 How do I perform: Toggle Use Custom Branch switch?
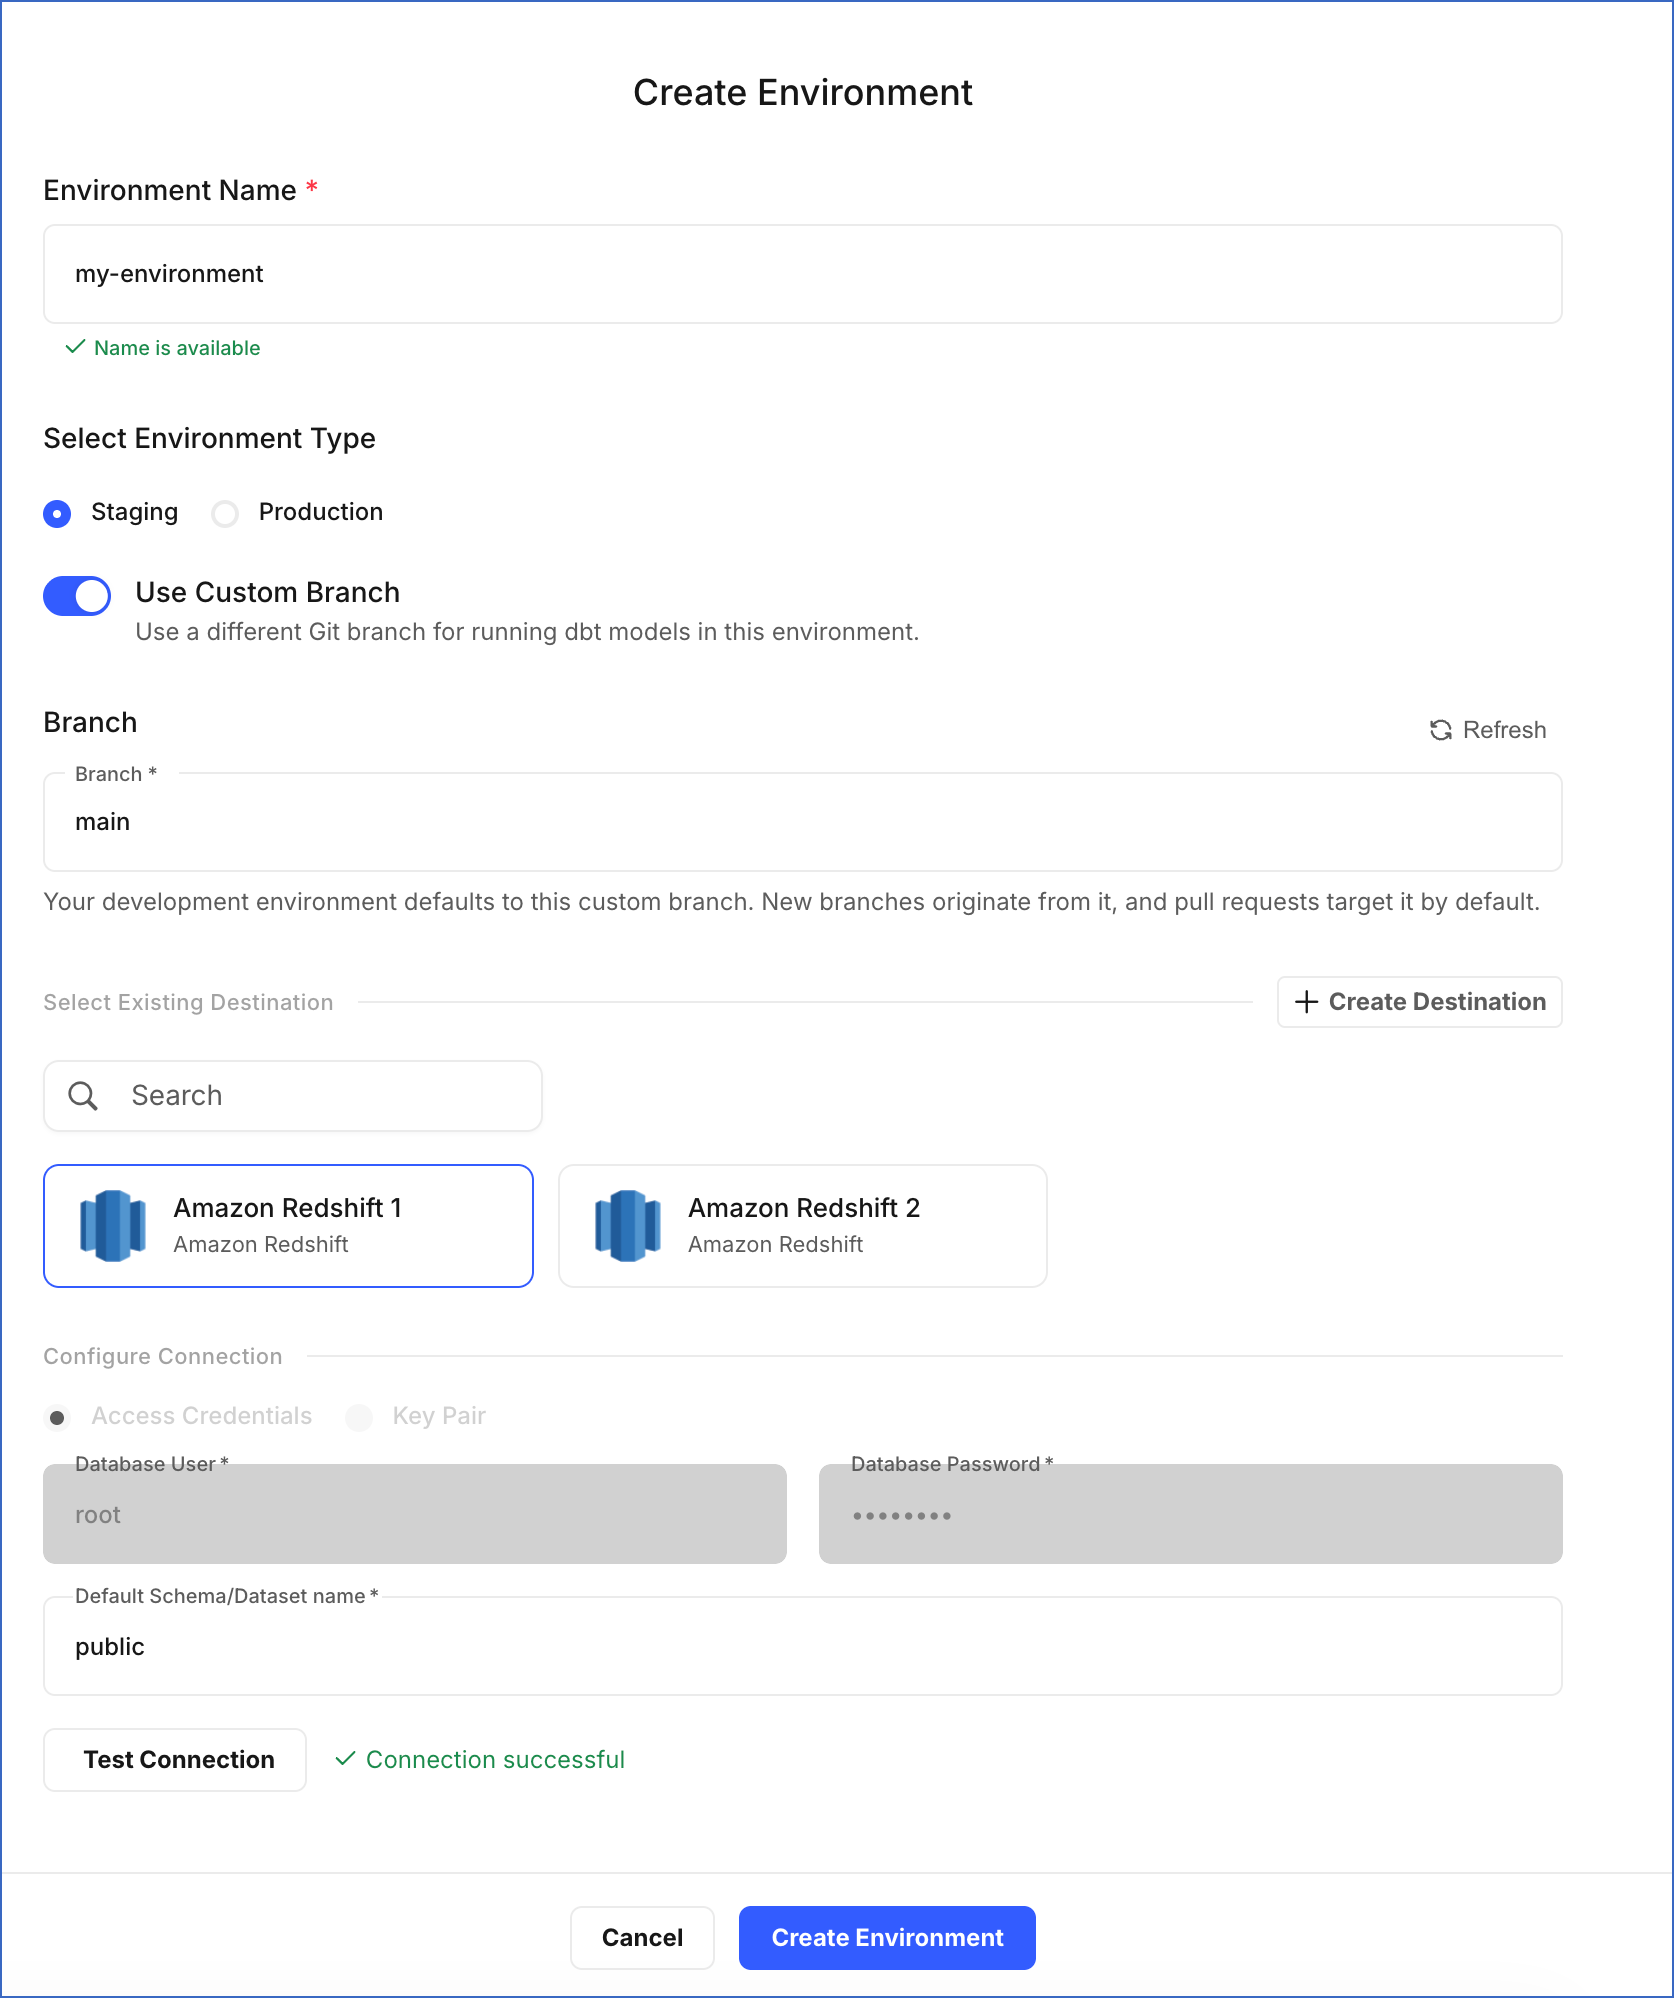point(77,596)
